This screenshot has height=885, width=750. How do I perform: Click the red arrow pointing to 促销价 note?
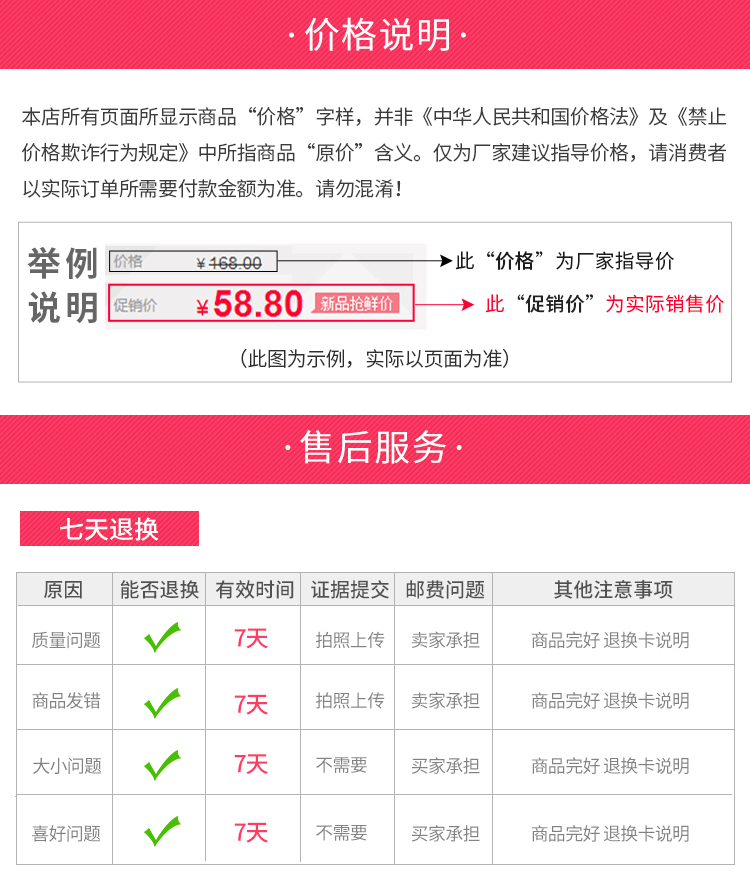pos(444,305)
